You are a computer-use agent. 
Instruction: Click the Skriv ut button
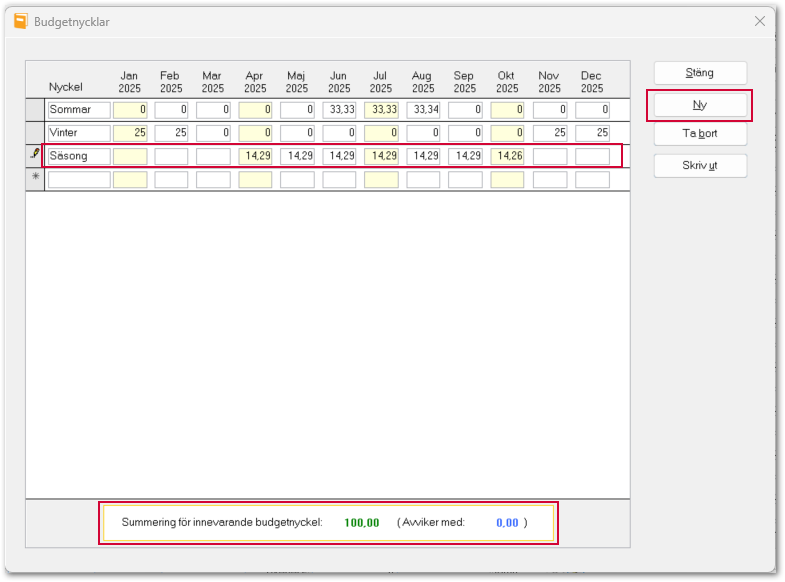[x=700, y=166]
